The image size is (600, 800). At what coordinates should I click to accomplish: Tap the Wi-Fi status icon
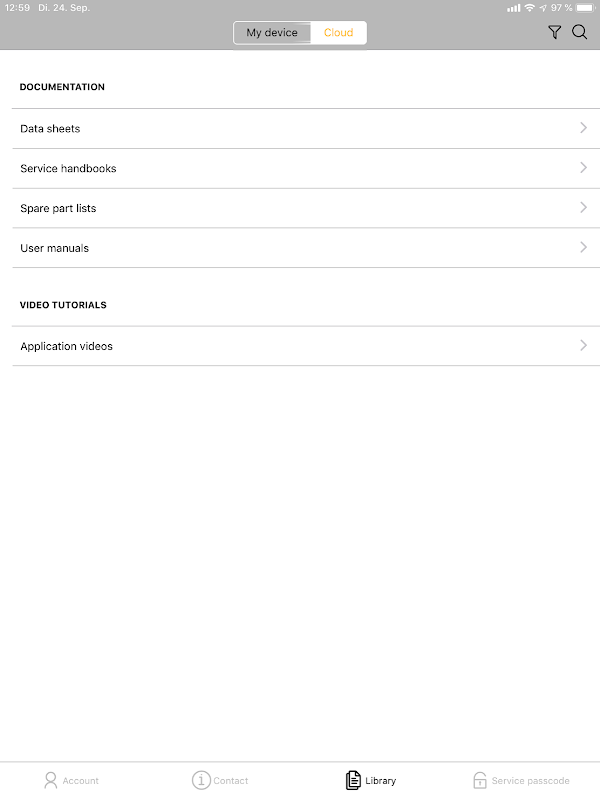click(x=529, y=8)
